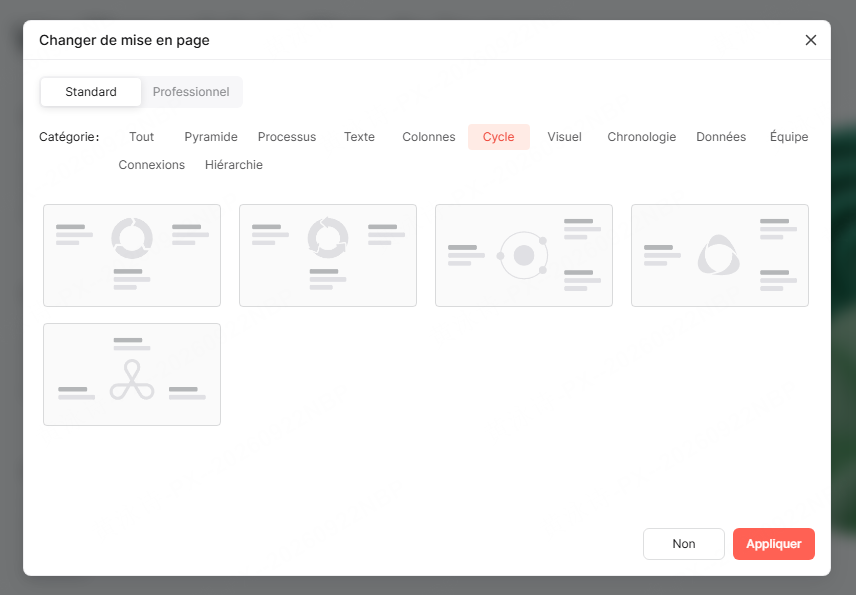Filter layouts by Pyramide category
The width and height of the screenshot is (856, 595).
pyautogui.click(x=211, y=136)
